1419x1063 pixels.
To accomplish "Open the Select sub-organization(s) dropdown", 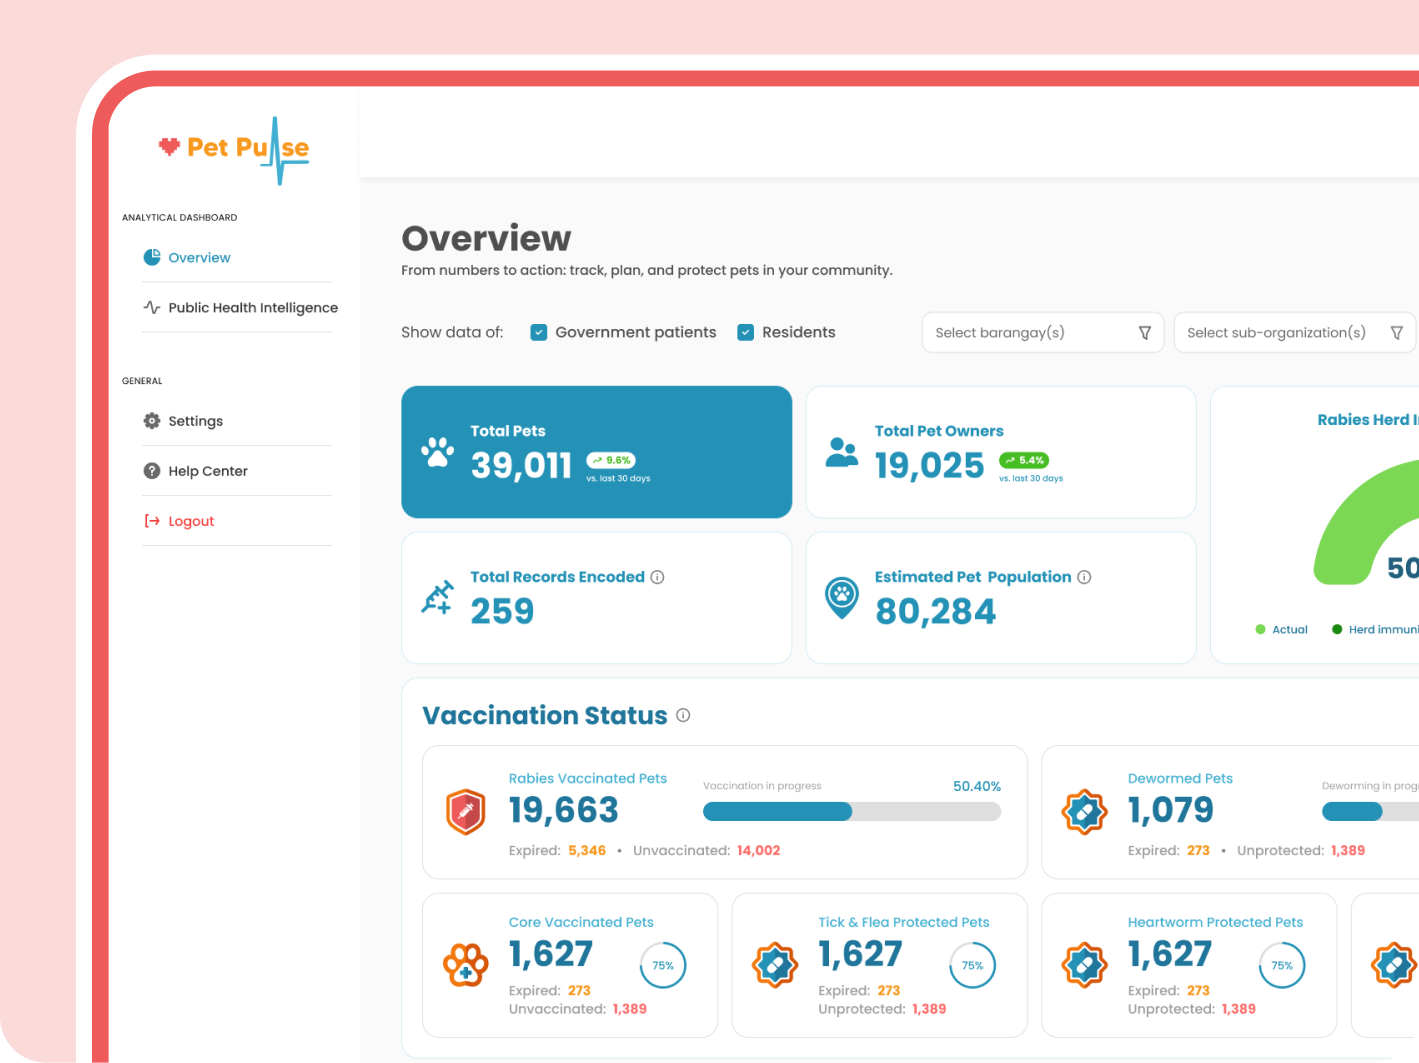I will point(1295,333).
